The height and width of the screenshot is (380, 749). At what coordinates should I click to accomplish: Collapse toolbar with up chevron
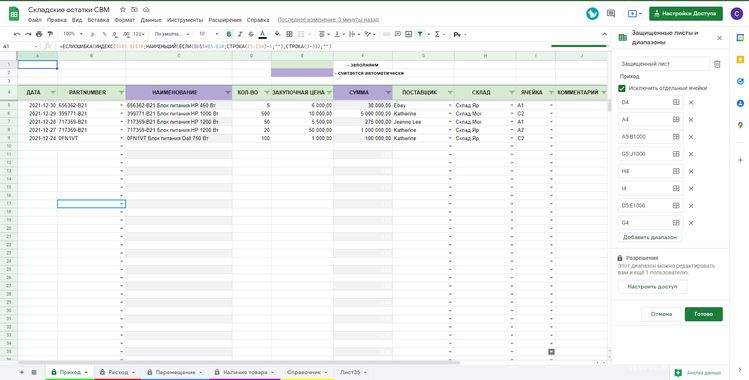tap(604, 34)
